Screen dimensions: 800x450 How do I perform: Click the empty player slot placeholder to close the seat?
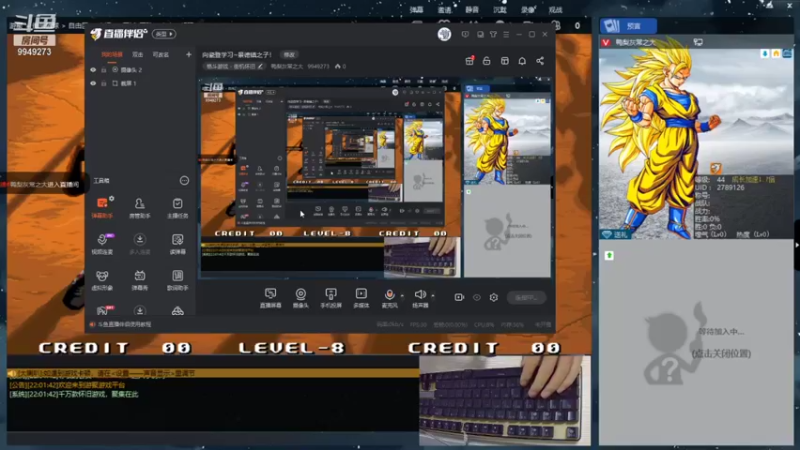pyautogui.click(x=696, y=343)
